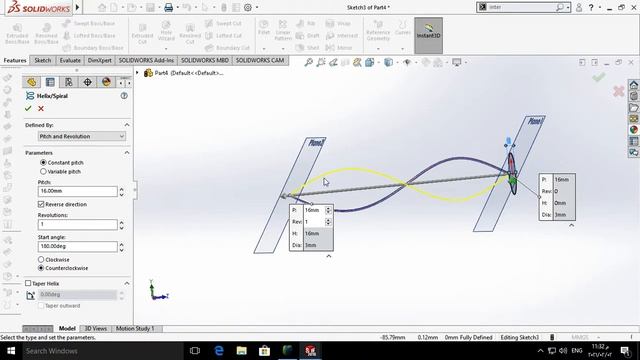Expand the SOLIDWORKS menu arrow beside logo

(77, 7)
